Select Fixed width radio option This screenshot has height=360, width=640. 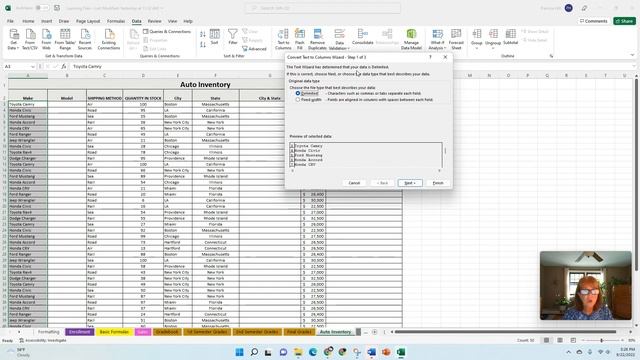click(298, 100)
